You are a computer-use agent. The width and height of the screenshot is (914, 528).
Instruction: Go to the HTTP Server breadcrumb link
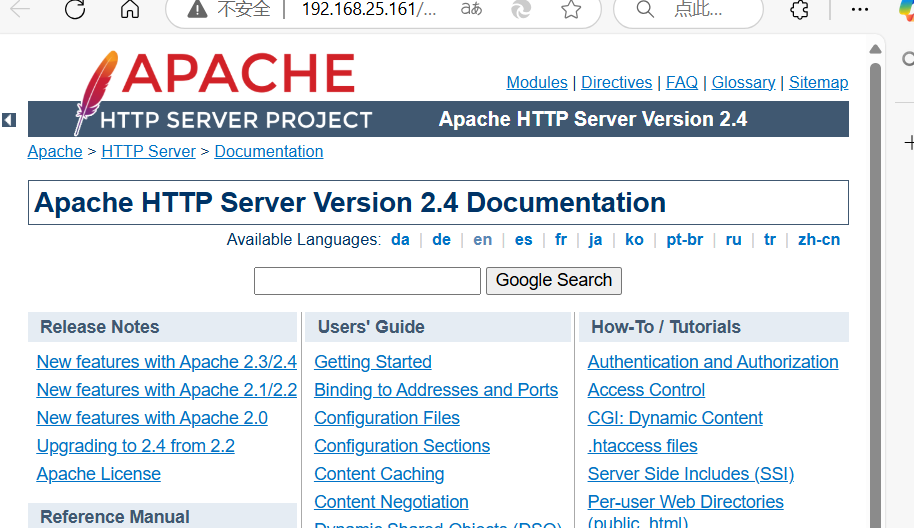[148, 152]
